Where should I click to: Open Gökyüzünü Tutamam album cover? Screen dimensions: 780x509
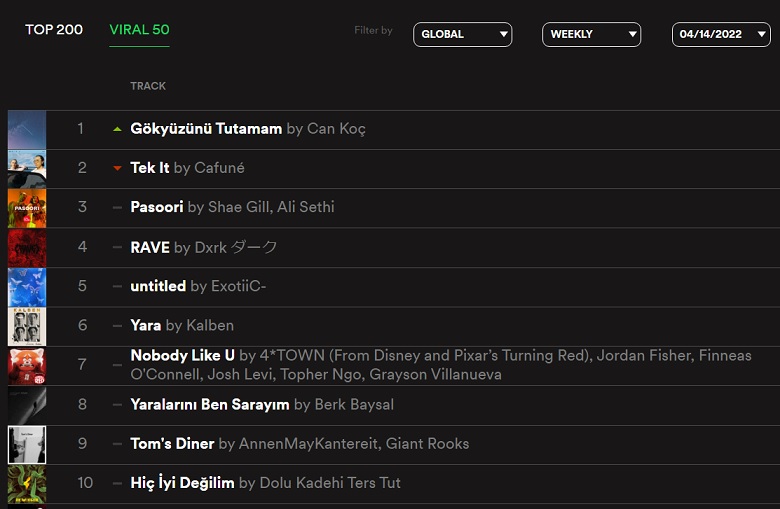coord(27,129)
